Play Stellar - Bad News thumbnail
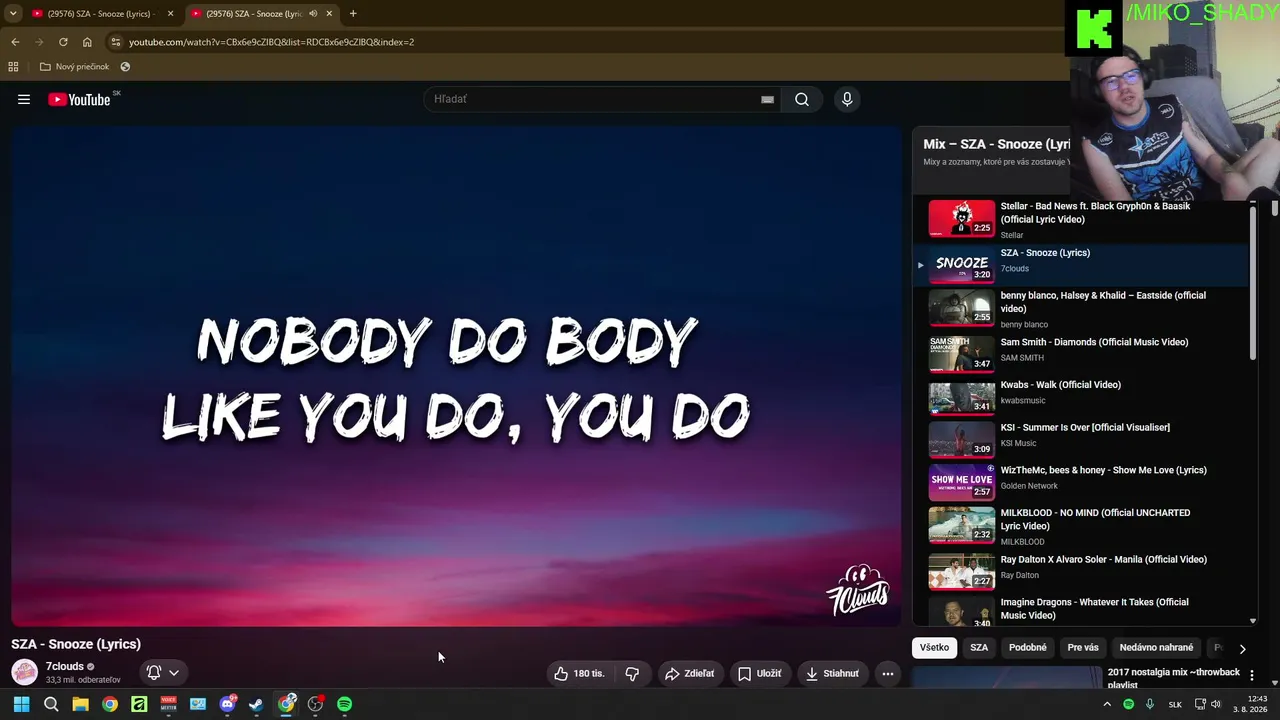 (962, 219)
